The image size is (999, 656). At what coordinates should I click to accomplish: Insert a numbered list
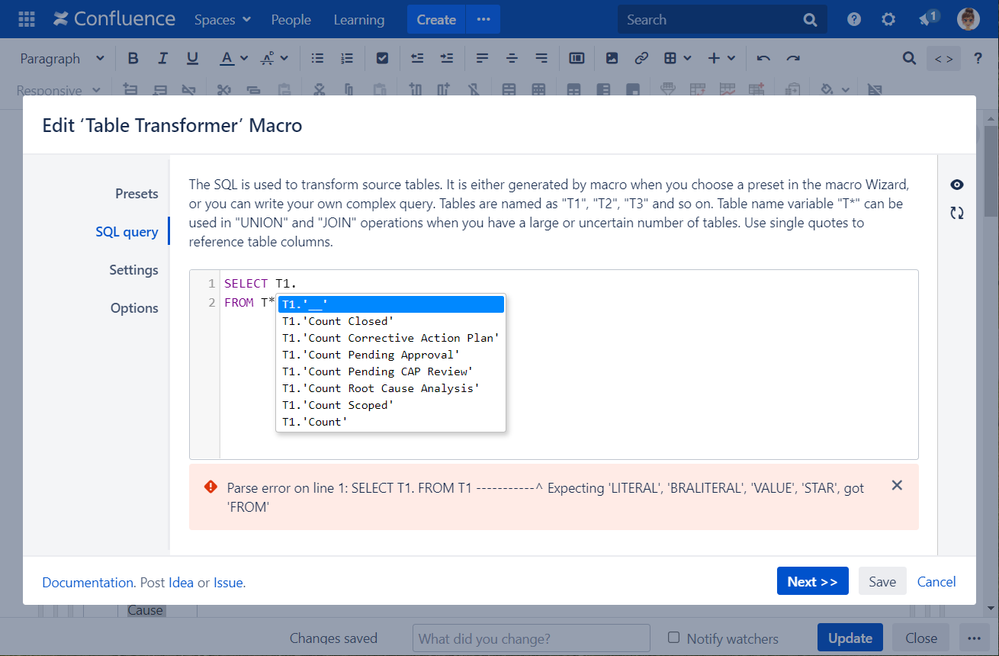click(x=347, y=59)
